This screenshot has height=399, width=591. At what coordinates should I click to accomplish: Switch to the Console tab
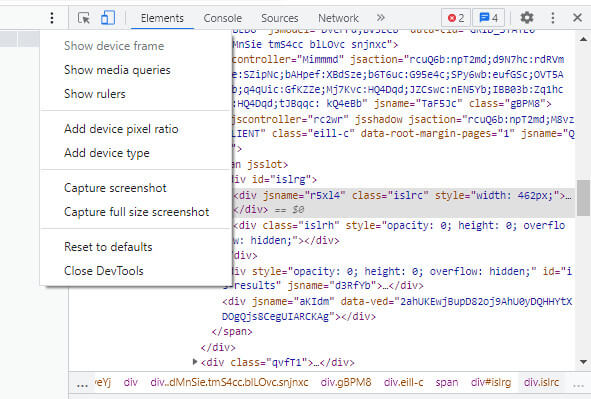222,18
